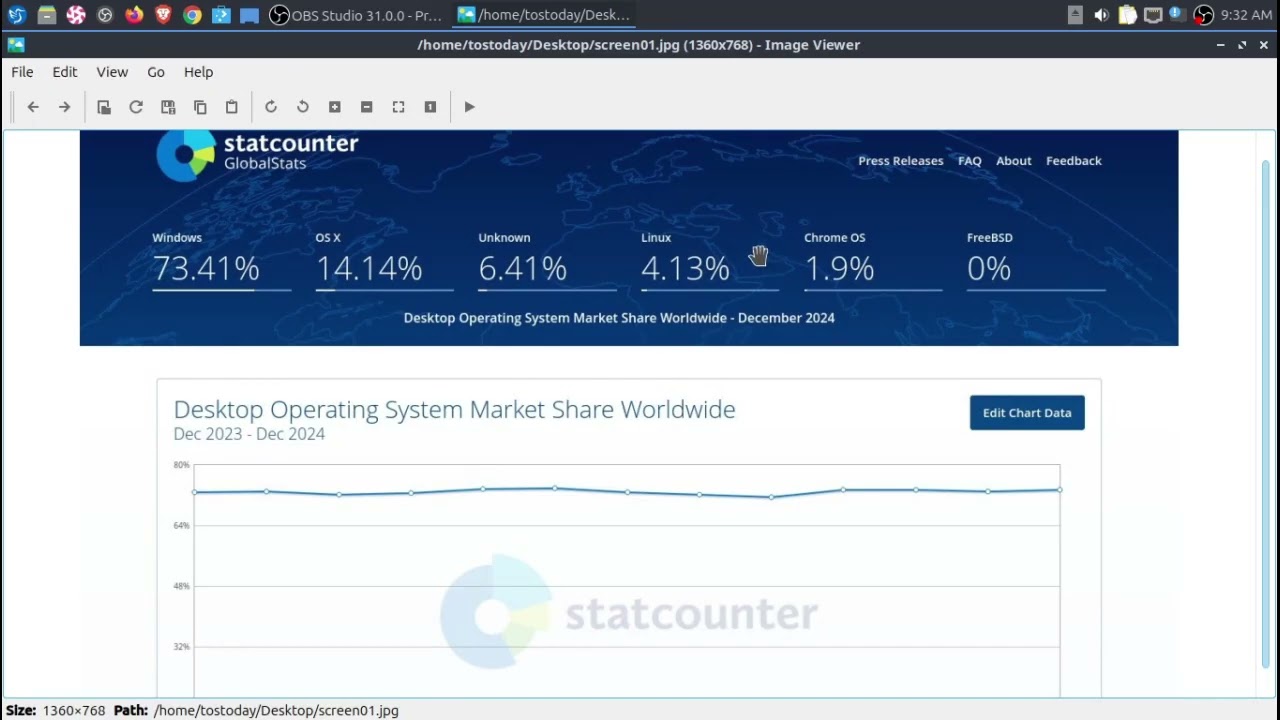Open the clipboard manager tray icon
The image size is (1280, 720).
click(1127, 15)
